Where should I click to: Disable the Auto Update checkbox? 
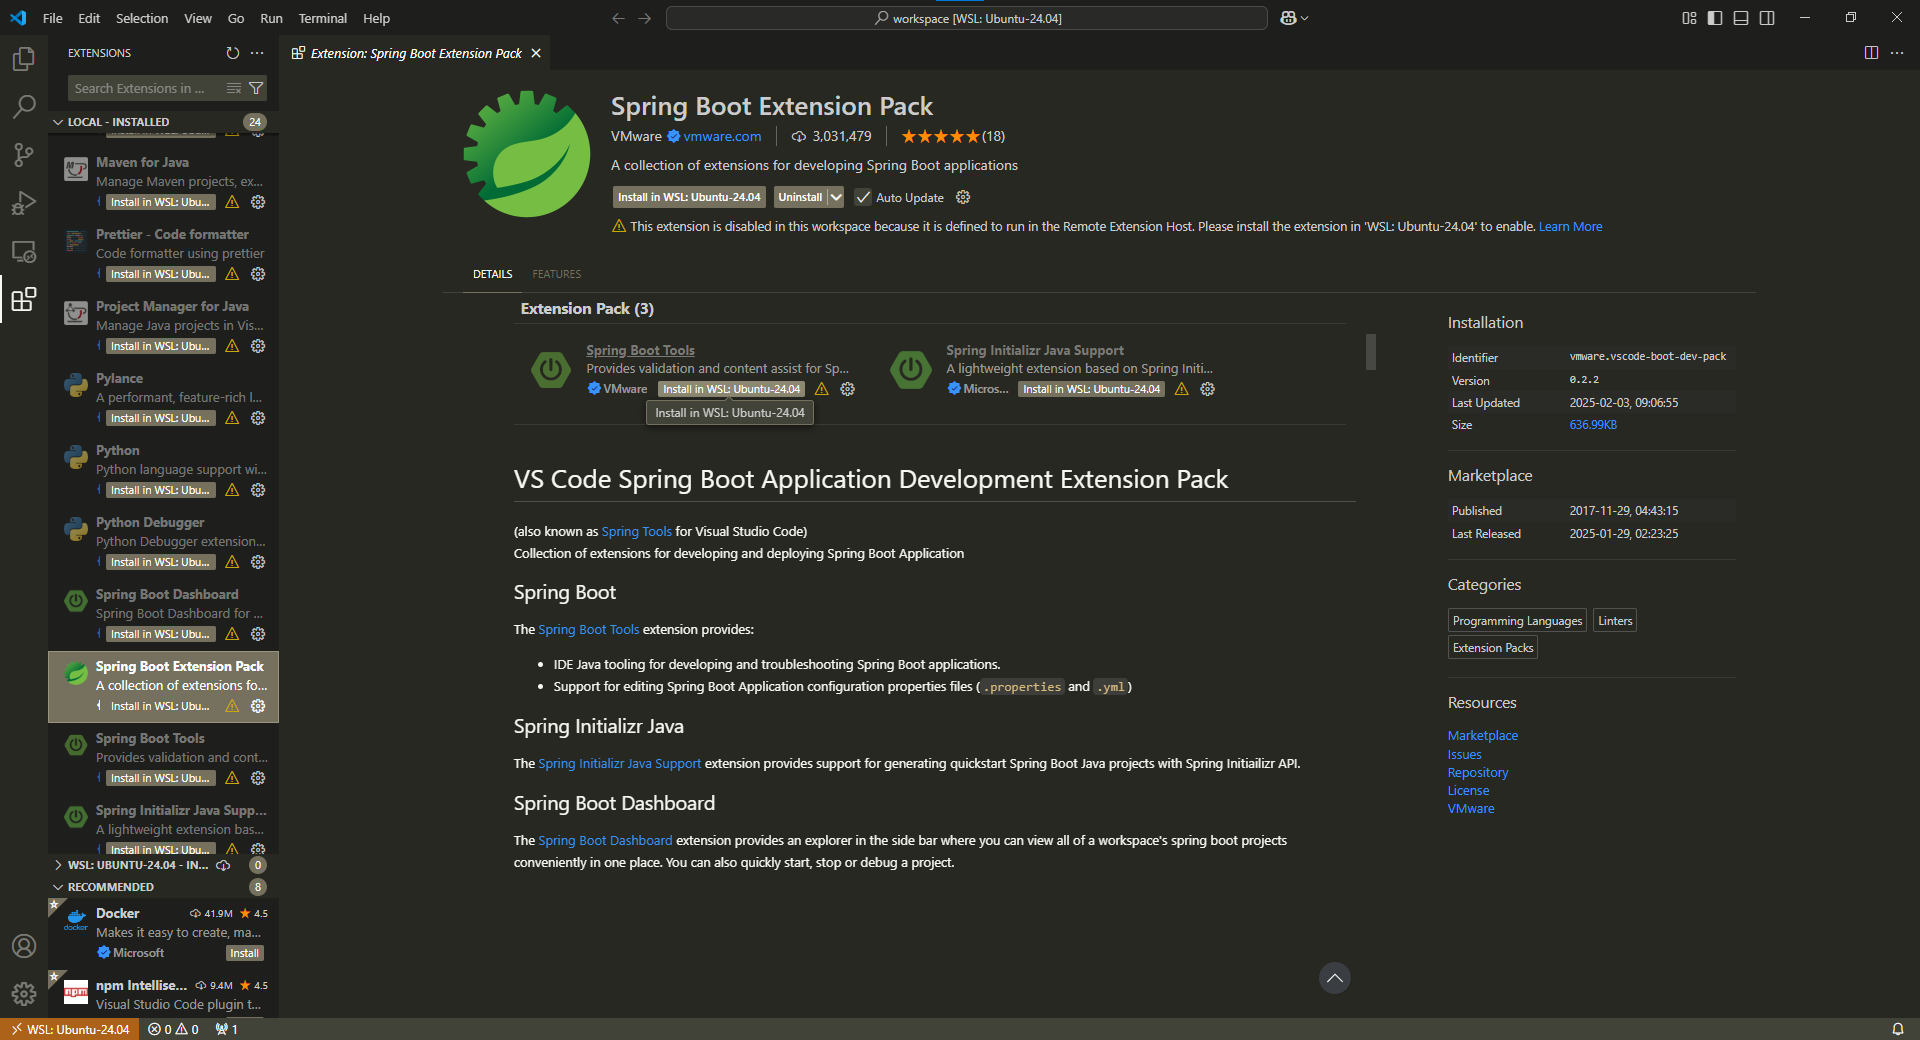tap(864, 197)
